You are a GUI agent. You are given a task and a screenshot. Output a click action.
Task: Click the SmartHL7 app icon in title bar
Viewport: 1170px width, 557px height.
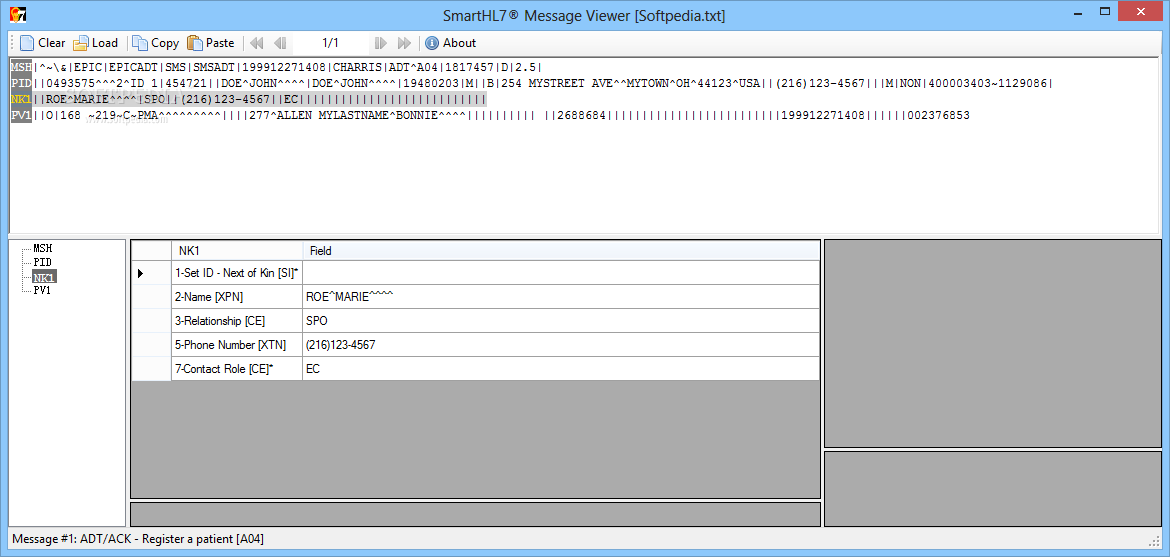point(19,15)
